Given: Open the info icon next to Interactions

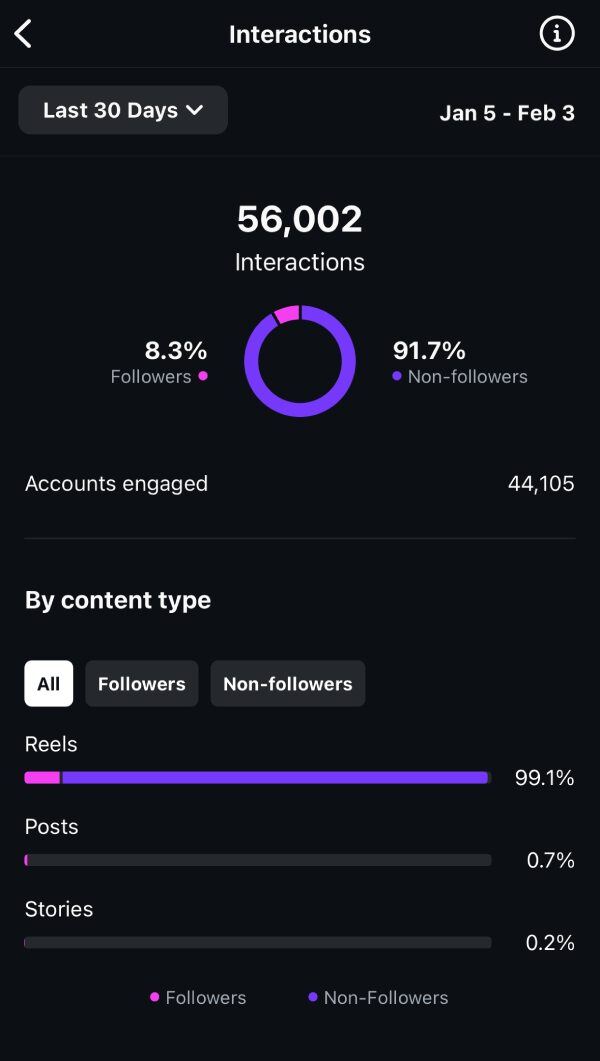Looking at the screenshot, I should tap(557, 33).
